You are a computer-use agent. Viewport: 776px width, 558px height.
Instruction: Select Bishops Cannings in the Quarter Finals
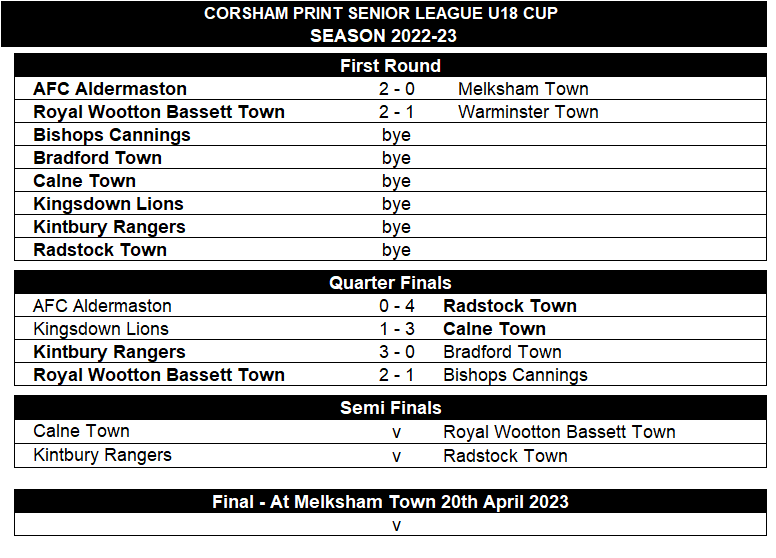515,375
